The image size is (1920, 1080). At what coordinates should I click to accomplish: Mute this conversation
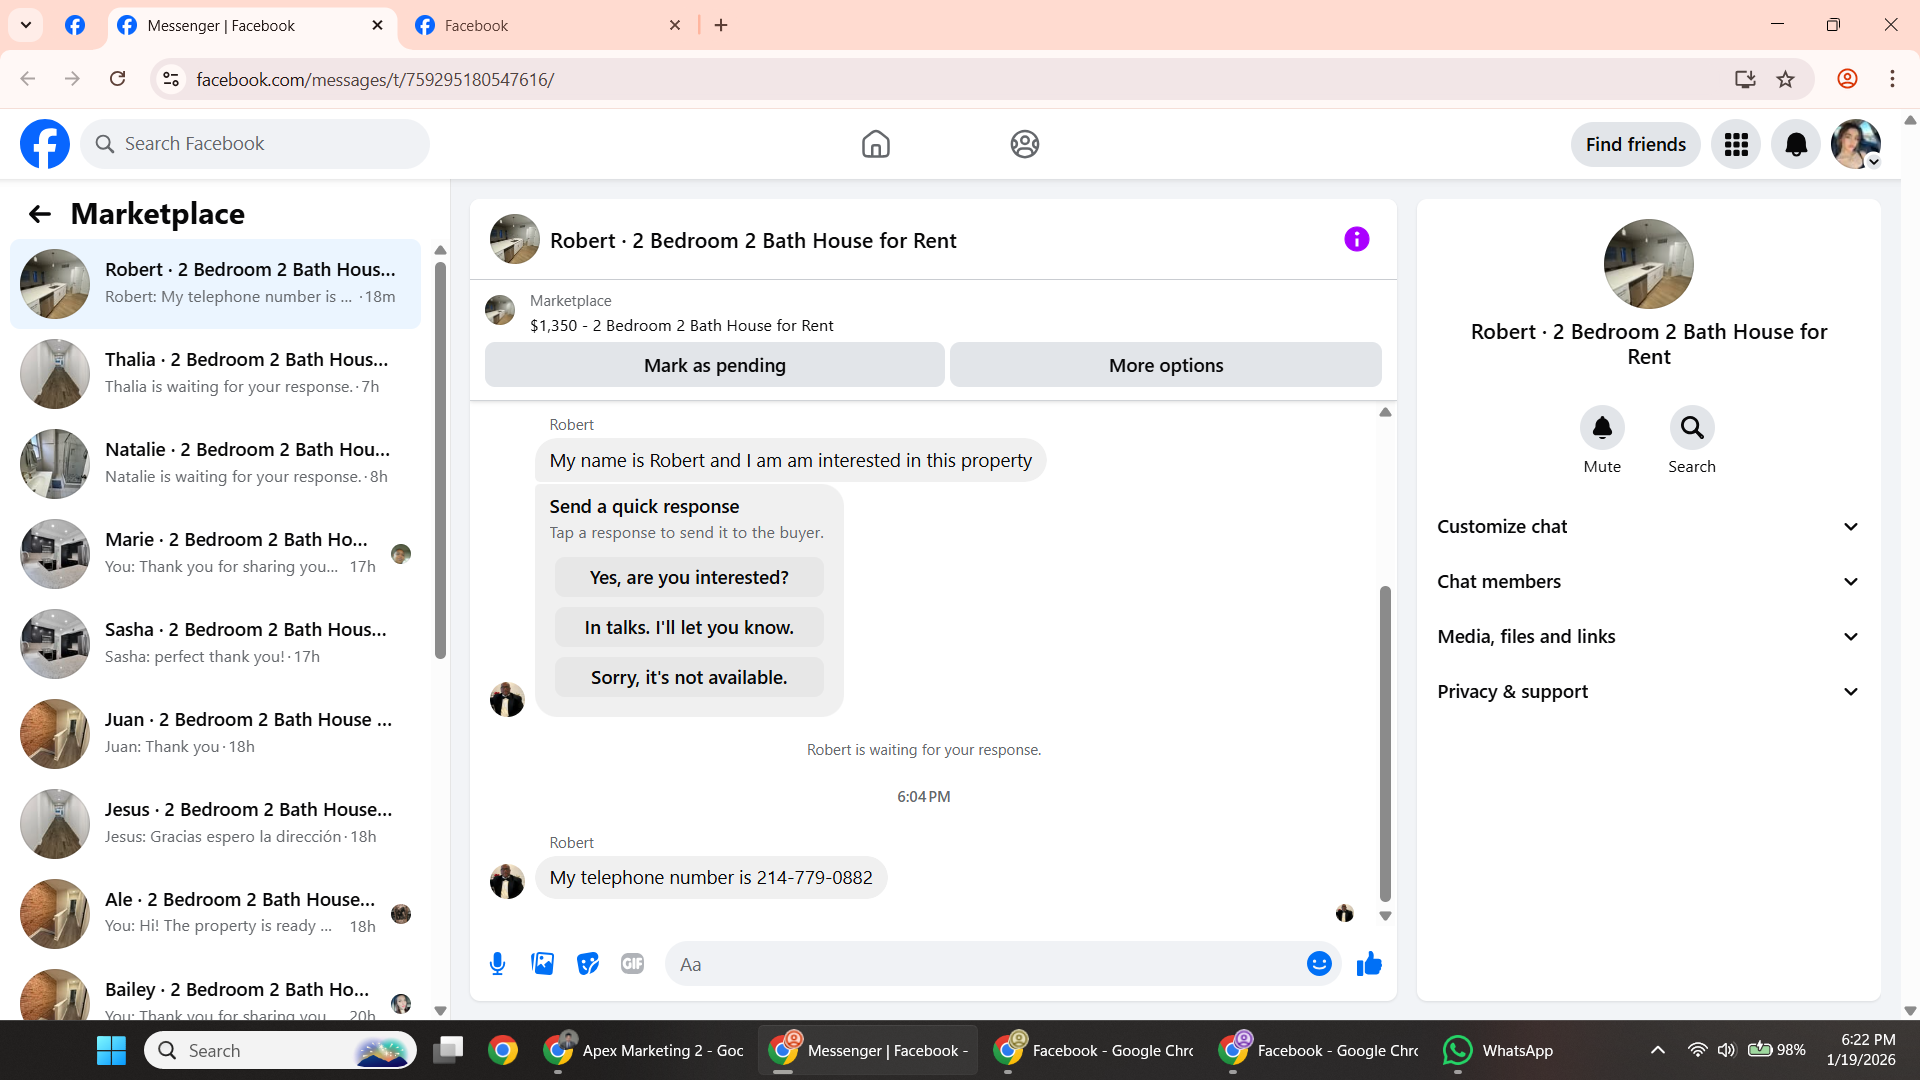tap(1602, 428)
